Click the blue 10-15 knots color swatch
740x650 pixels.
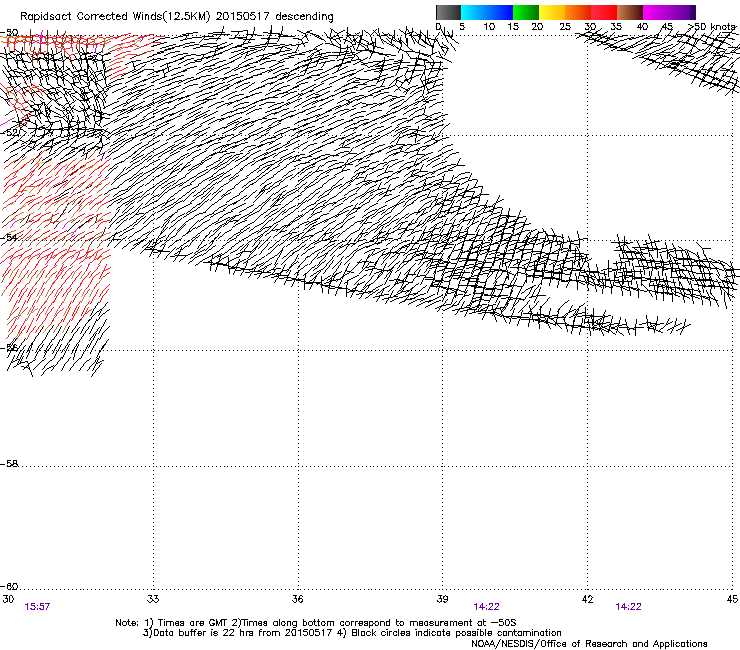pos(500,12)
